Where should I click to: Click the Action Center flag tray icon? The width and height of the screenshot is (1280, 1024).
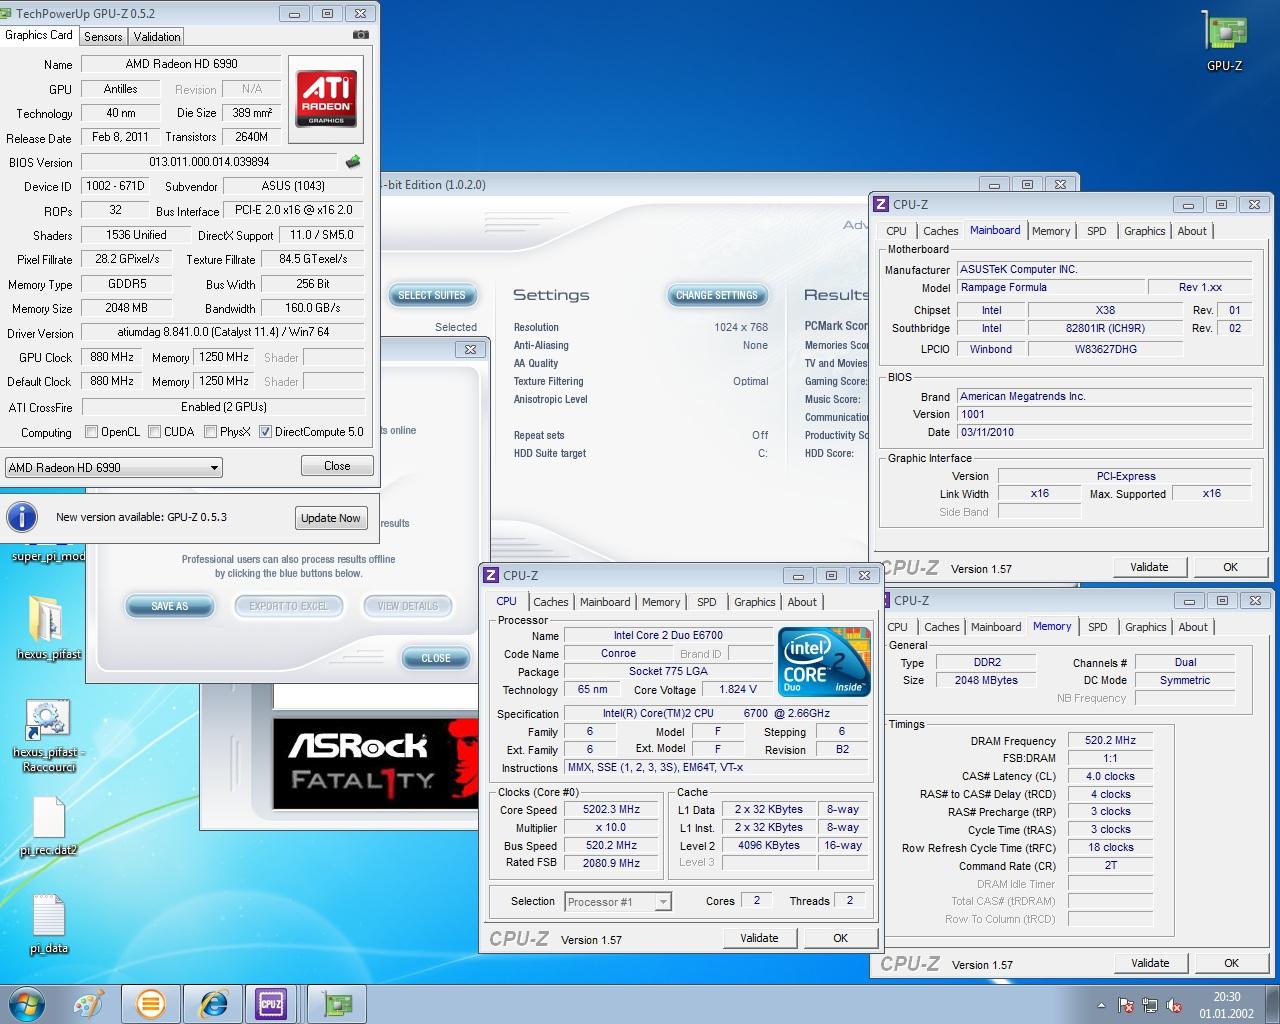click(1126, 1005)
